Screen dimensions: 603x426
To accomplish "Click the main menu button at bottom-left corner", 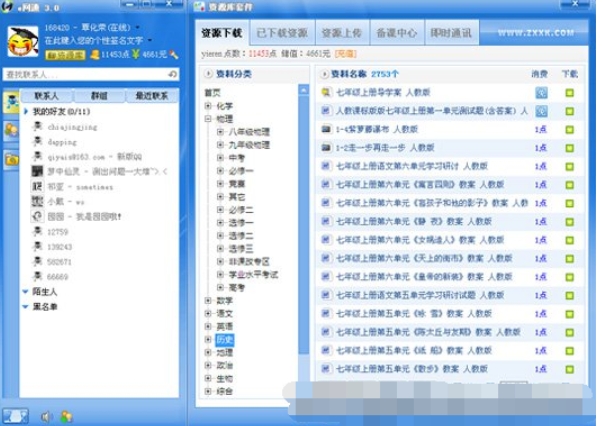I will [x=15, y=416].
